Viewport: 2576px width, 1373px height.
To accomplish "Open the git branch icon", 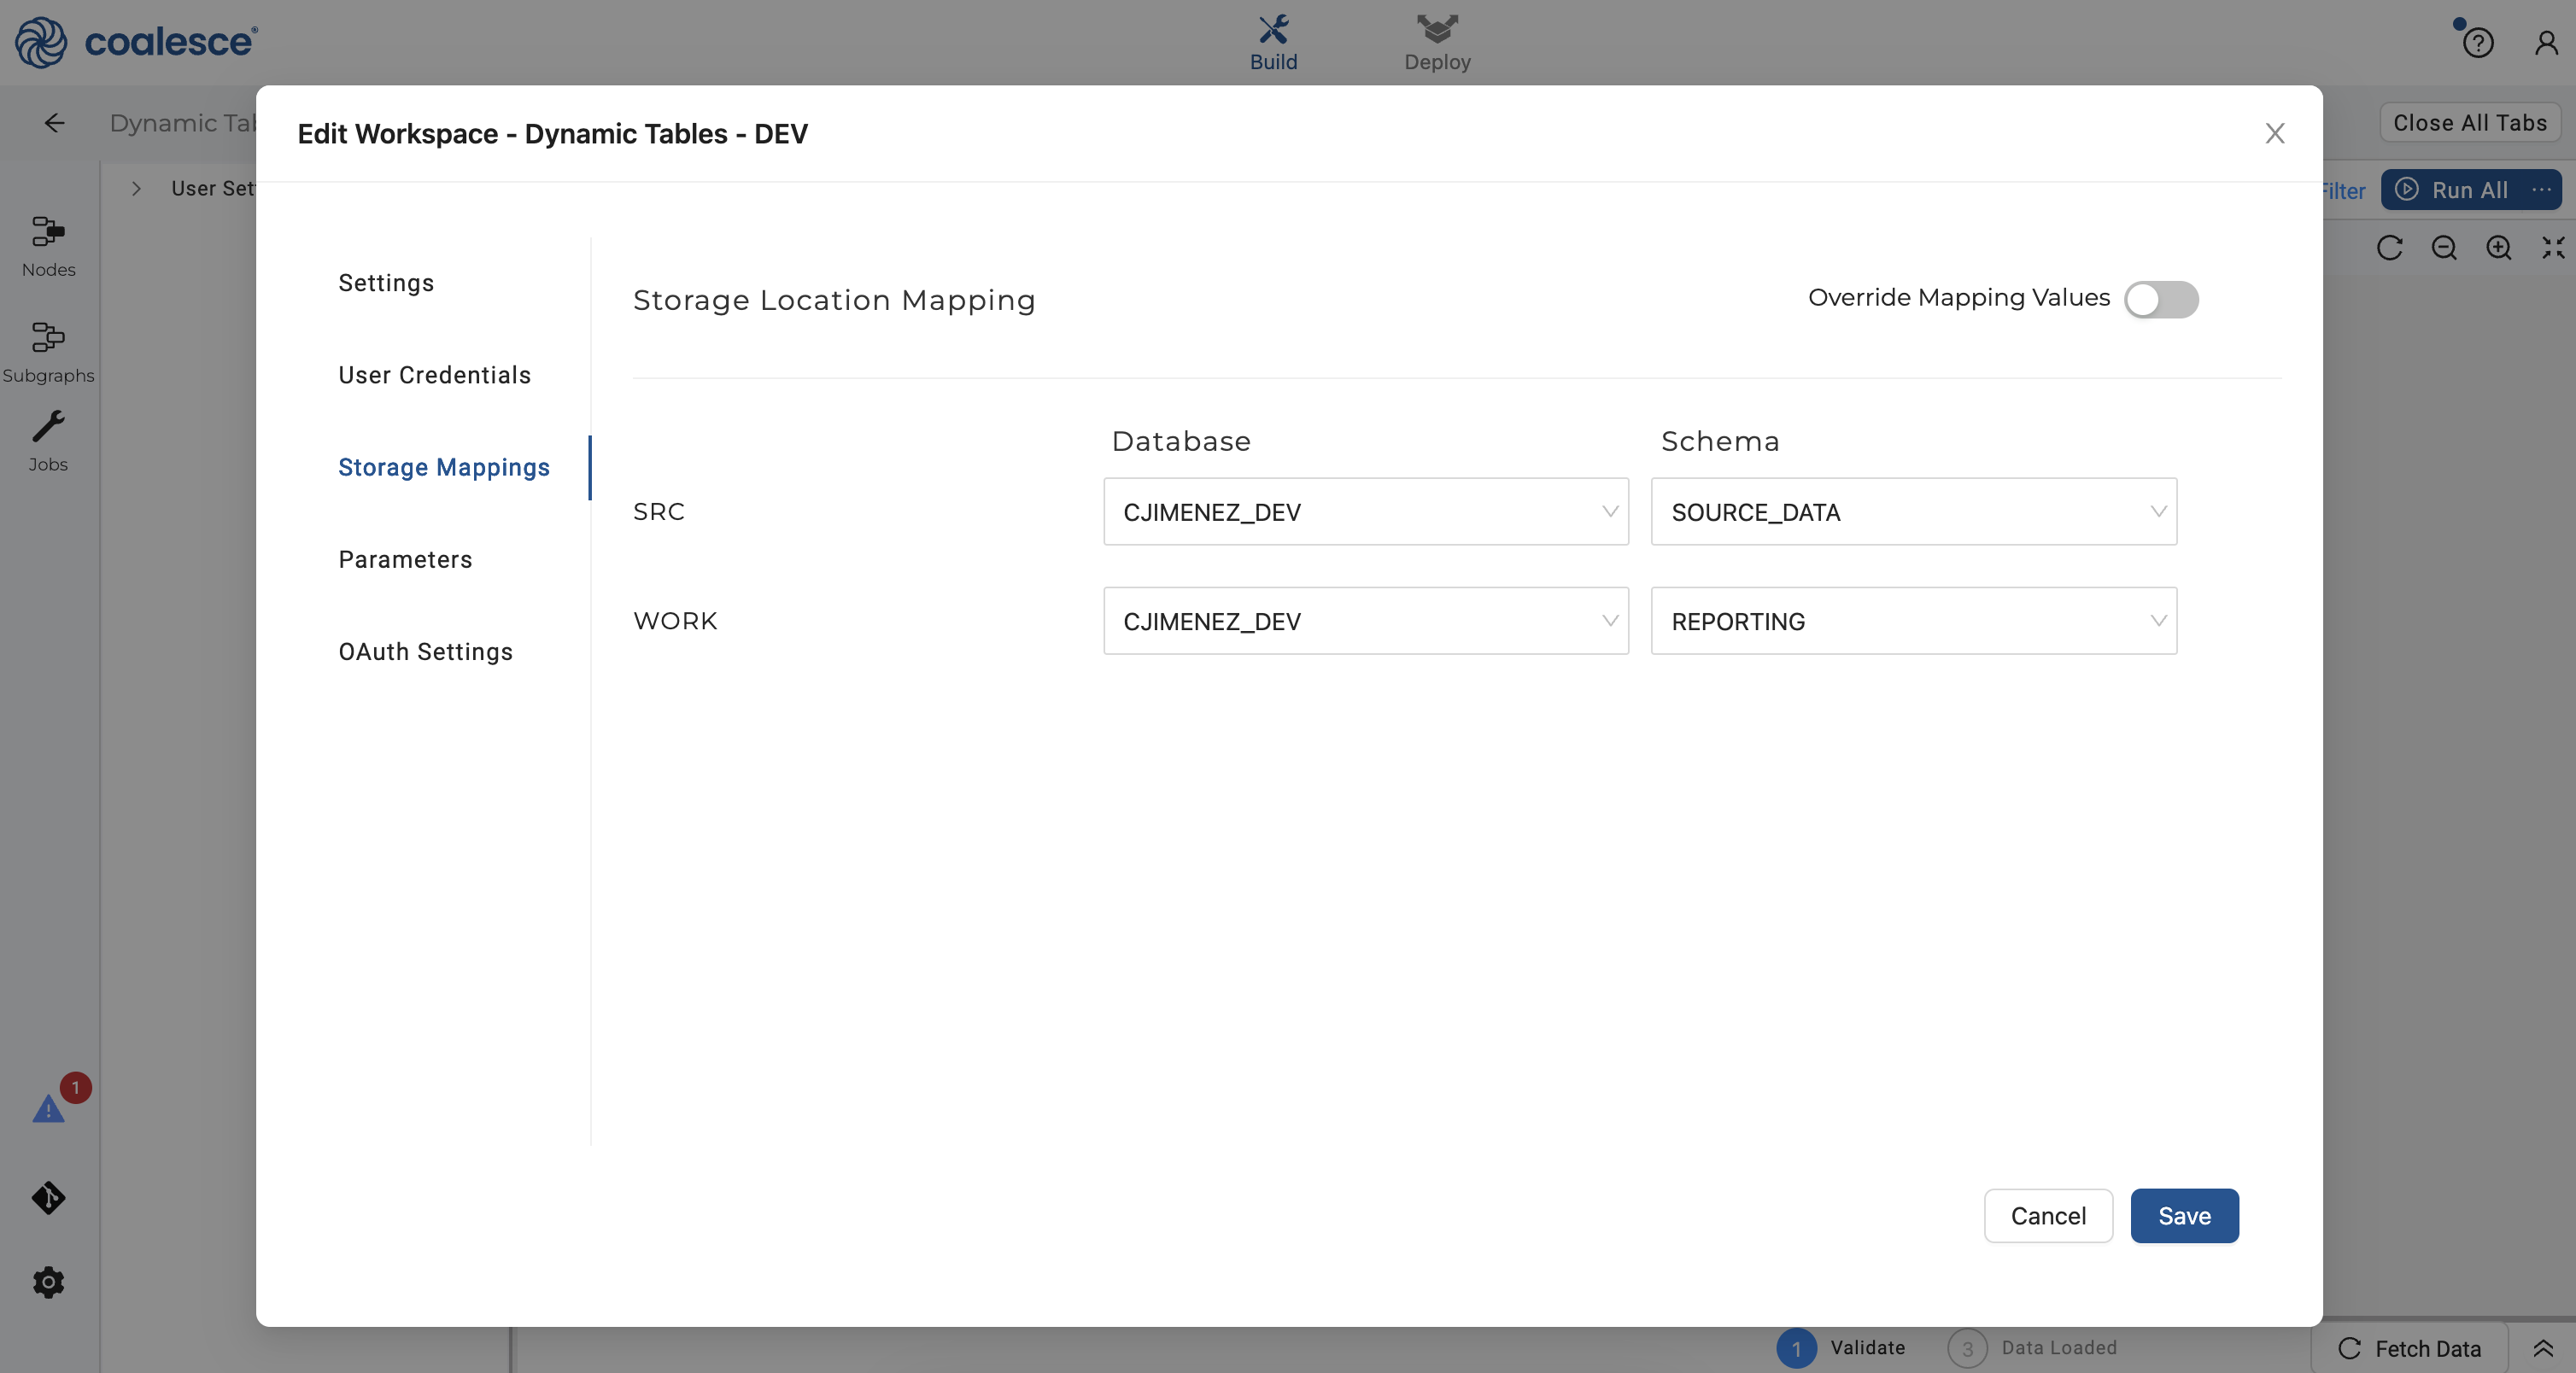I will 48,1197.
